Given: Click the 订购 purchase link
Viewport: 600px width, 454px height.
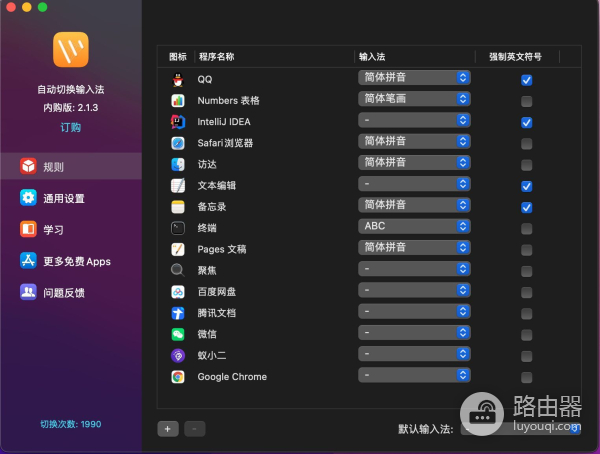Looking at the screenshot, I should [x=71, y=127].
